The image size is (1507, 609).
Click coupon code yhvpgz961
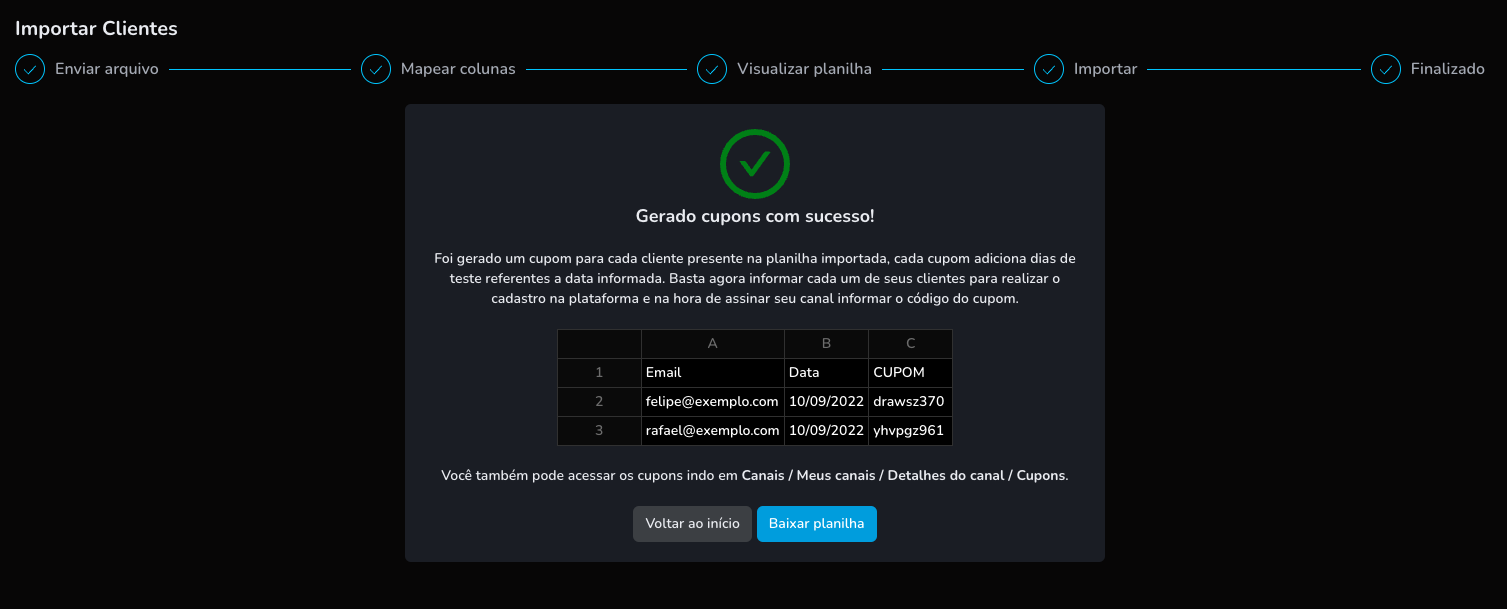pyautogui.click(x=911, y=431)
